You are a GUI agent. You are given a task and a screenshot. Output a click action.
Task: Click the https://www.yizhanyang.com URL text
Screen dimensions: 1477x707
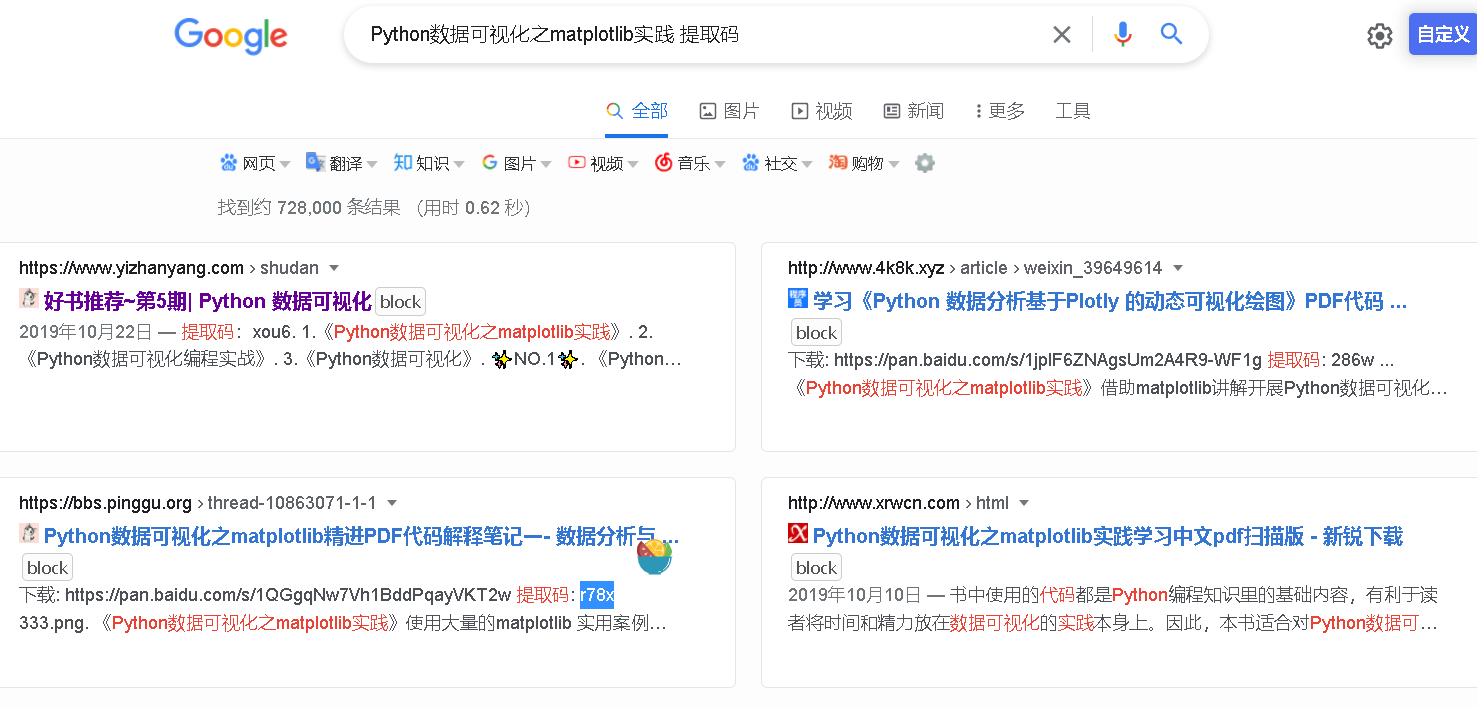pos(131,268)
